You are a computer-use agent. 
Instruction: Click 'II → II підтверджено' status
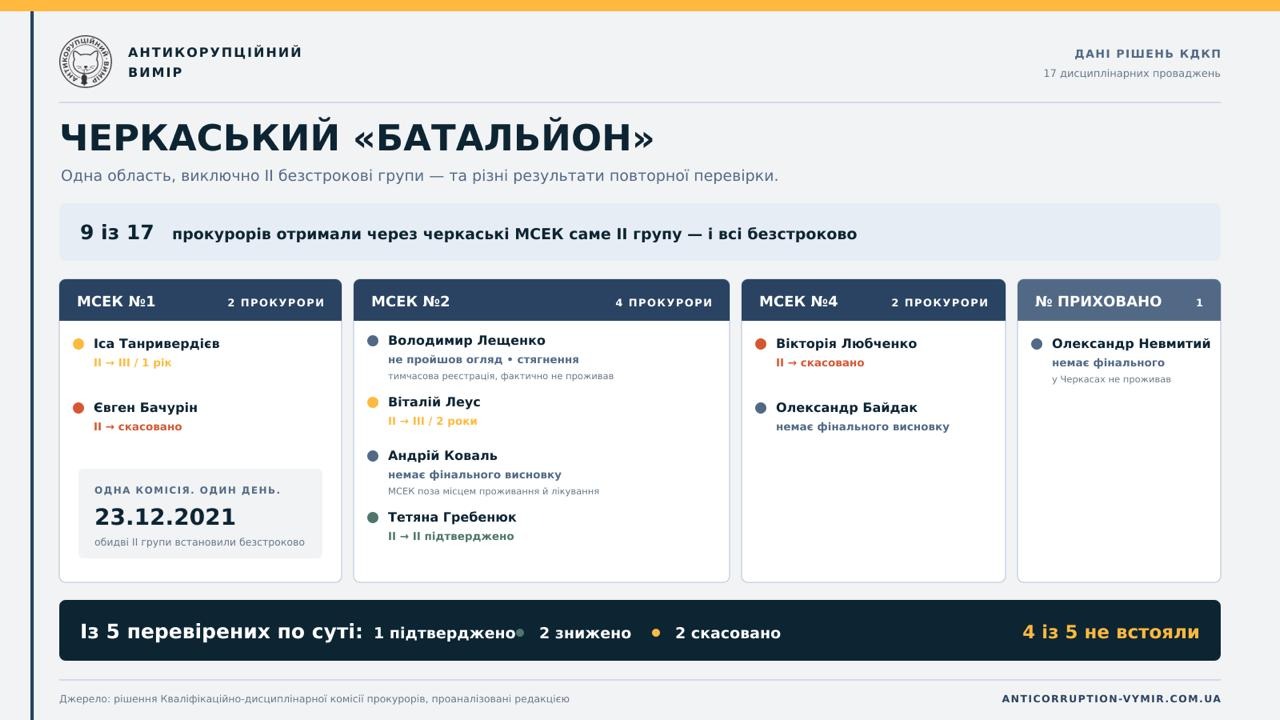coord(451,537)
